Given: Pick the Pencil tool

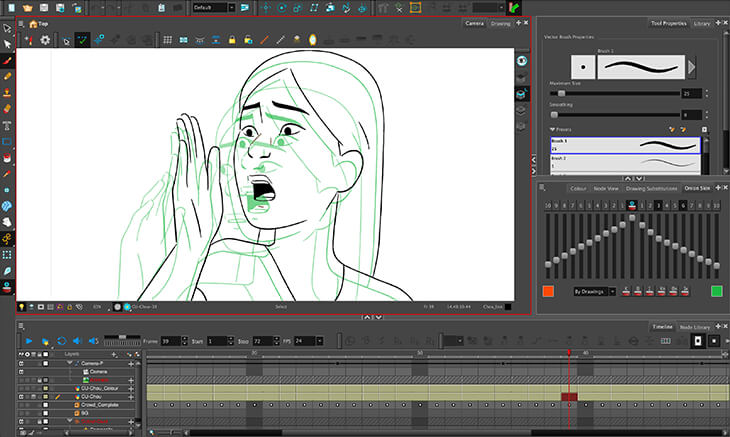Looking at the screenshot, I should pos(7,76).
